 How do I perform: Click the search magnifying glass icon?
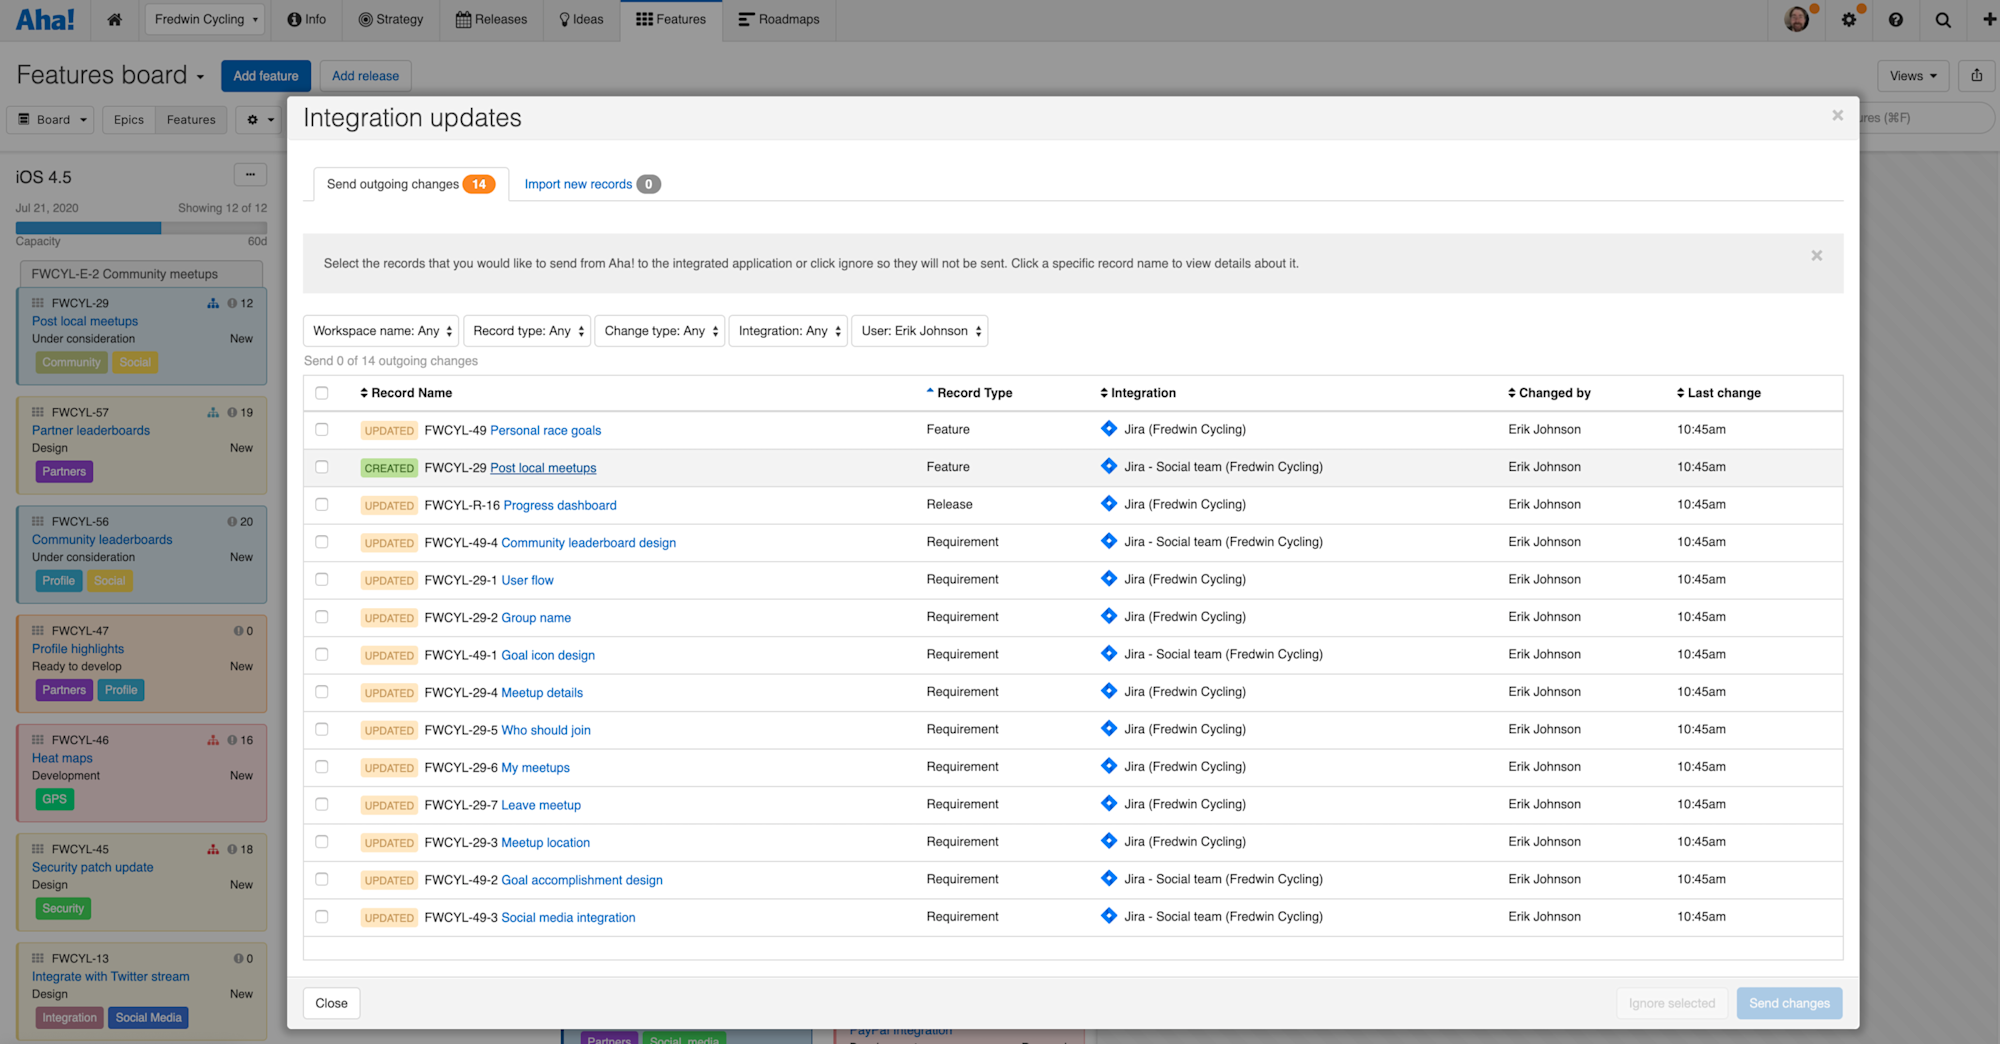pos(1943,19)
